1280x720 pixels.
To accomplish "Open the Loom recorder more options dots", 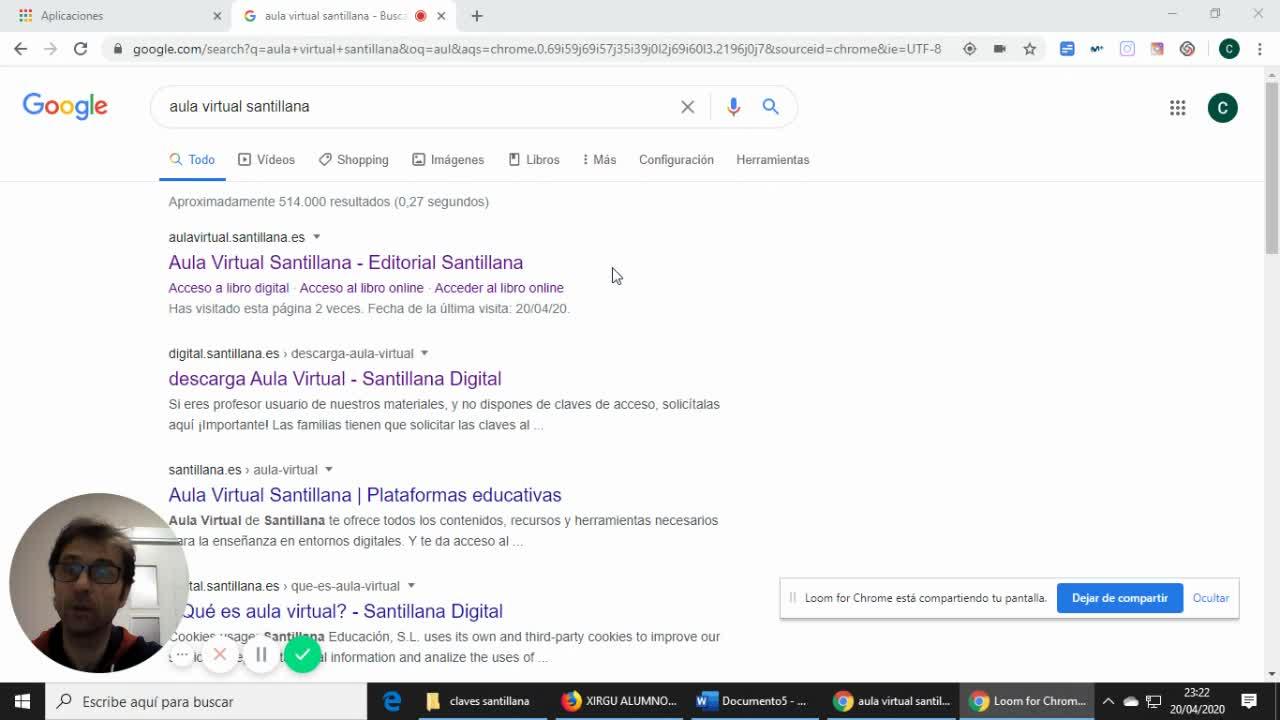I will point(182,655).
